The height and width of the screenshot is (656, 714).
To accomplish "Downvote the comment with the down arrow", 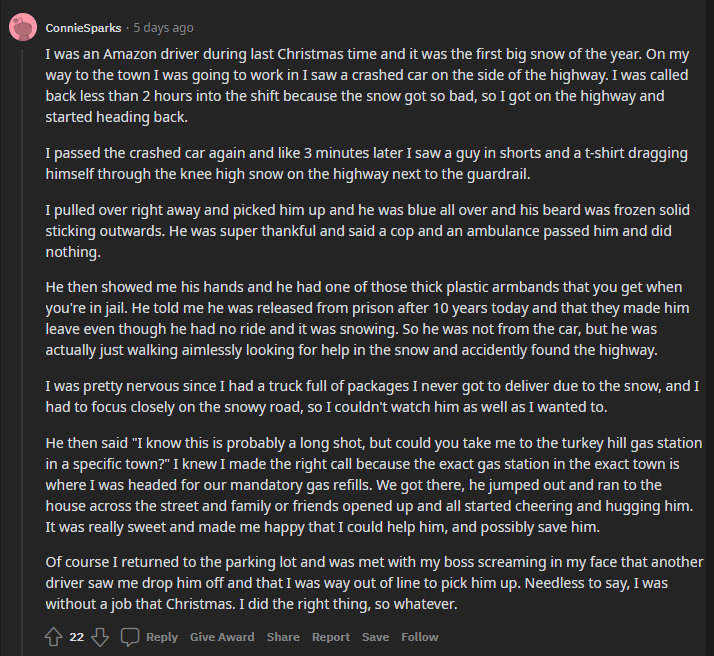I will point(100,636).
